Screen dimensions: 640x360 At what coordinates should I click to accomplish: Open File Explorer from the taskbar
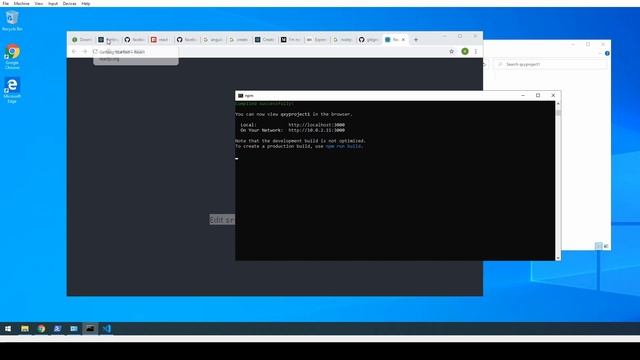click(x=25, y=329)
